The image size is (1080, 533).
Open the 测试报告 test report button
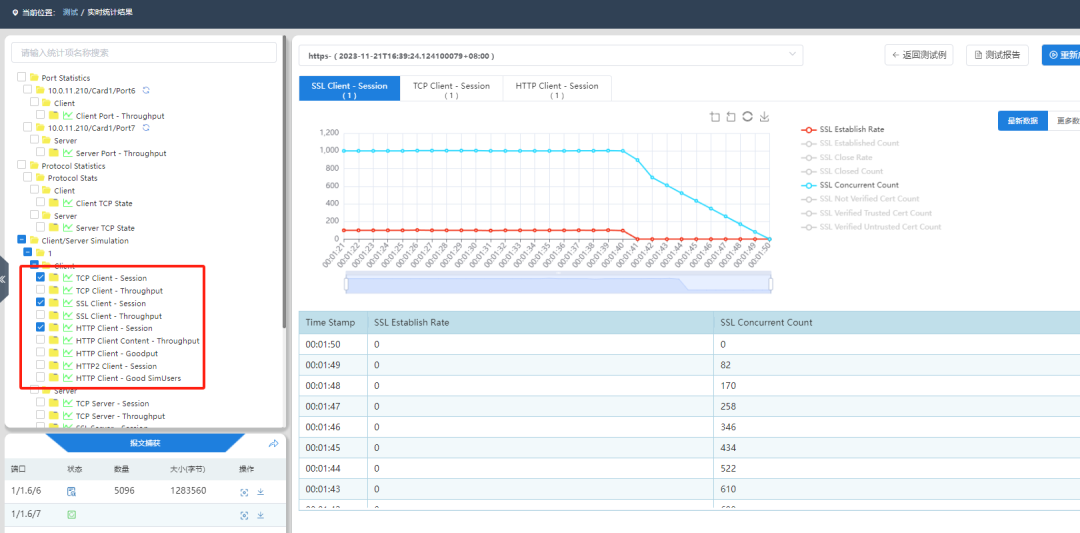(997, 56)
